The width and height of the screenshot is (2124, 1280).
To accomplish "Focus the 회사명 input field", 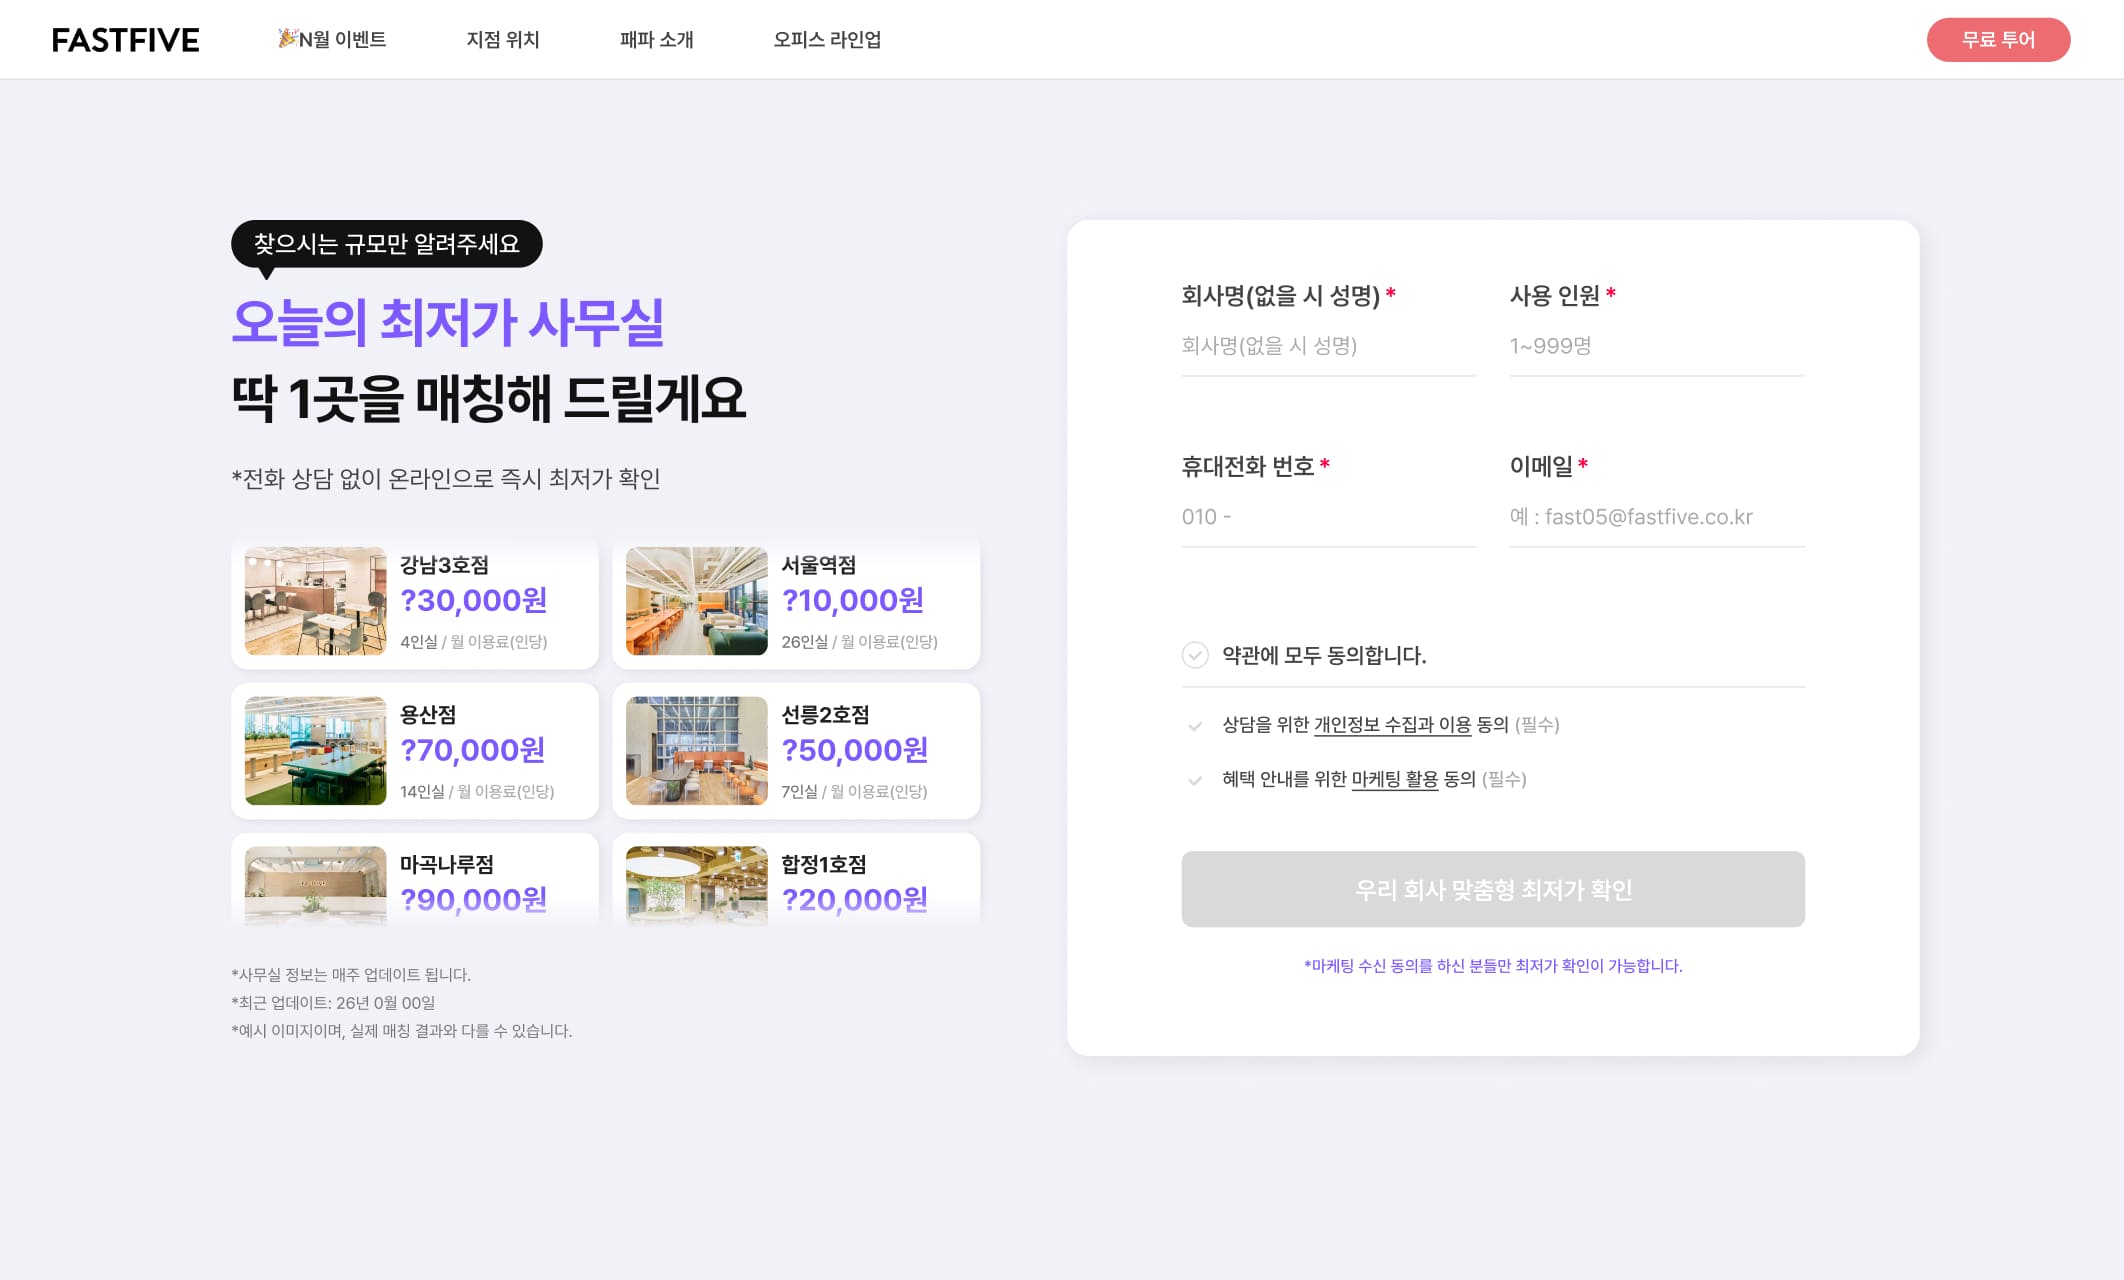I will click(1329, 346).
